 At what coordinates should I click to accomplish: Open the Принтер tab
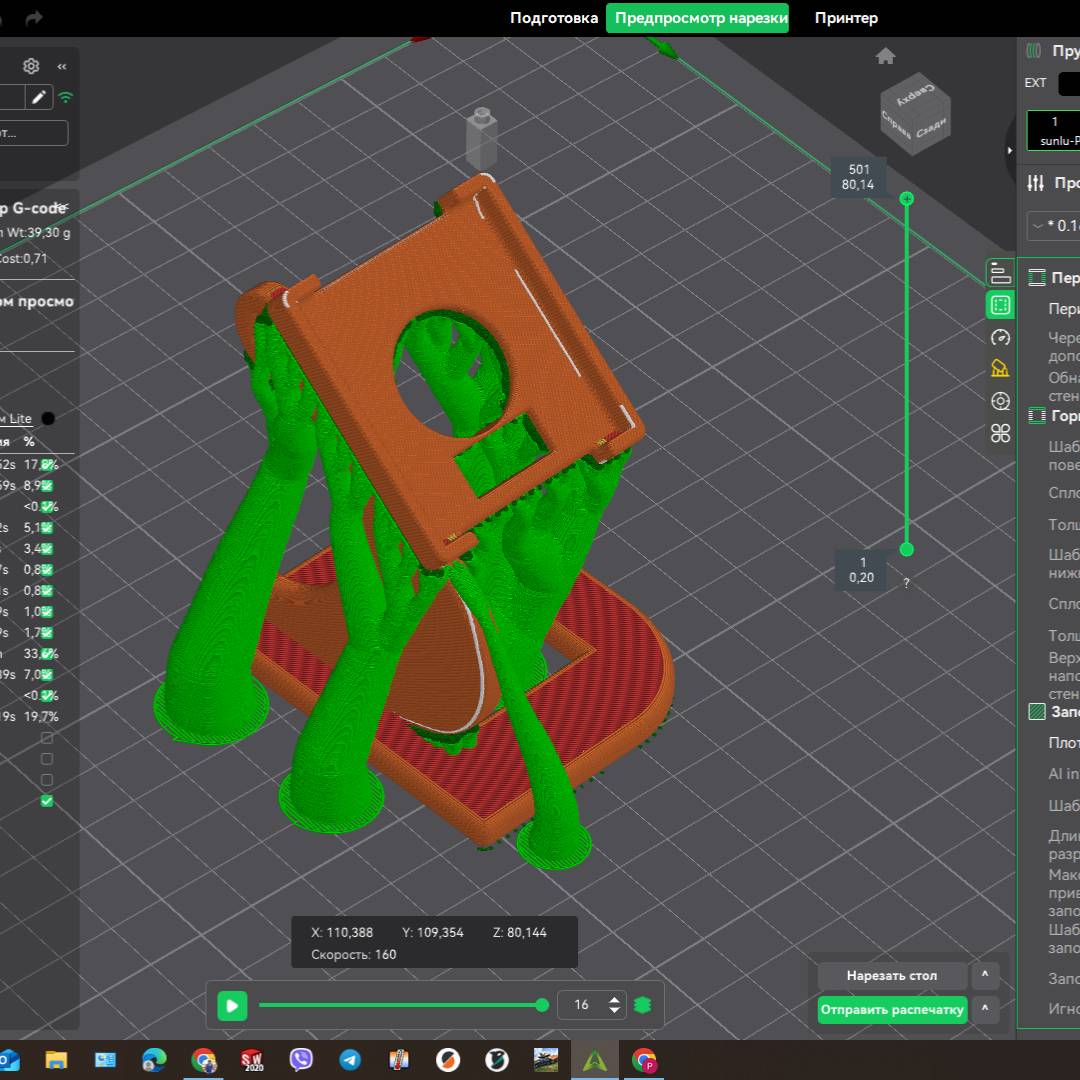coord(846,18)
